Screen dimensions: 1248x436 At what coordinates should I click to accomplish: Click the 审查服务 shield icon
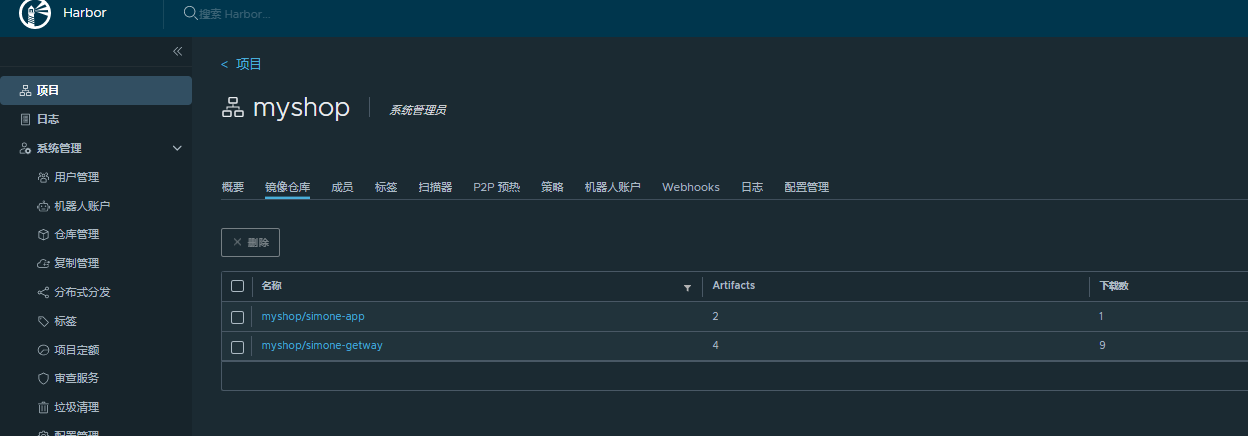pos(43,379)
